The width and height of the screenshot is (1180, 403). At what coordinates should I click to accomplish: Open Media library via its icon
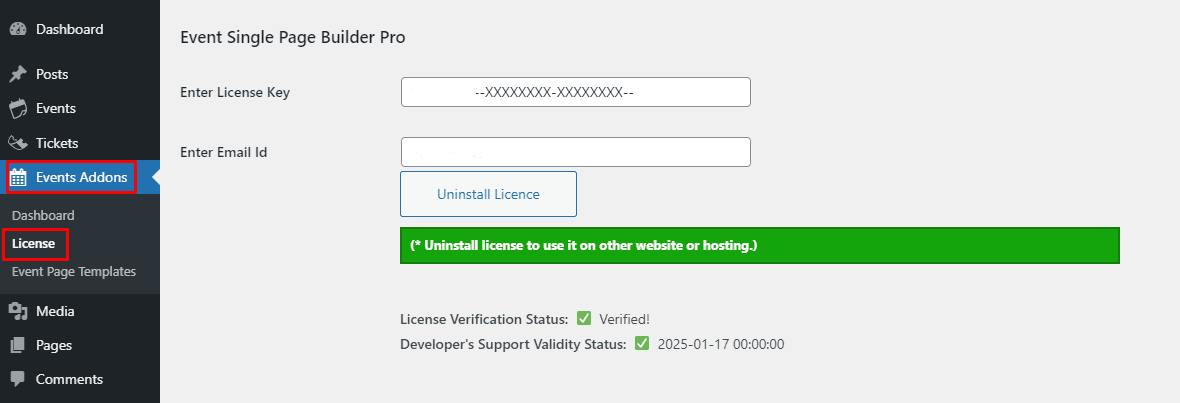pyautogui.click(x=18, y=311)
